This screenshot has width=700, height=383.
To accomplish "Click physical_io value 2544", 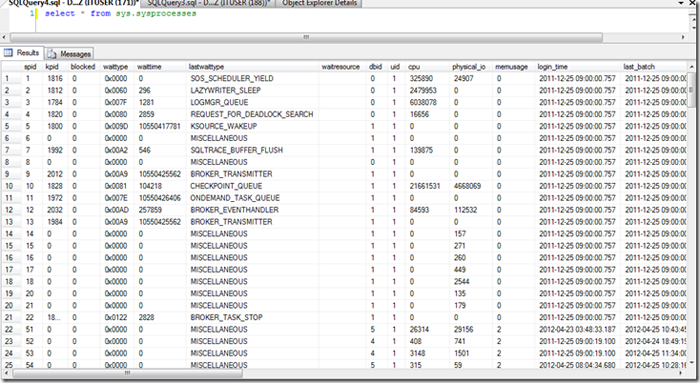I will pos(471,282).
